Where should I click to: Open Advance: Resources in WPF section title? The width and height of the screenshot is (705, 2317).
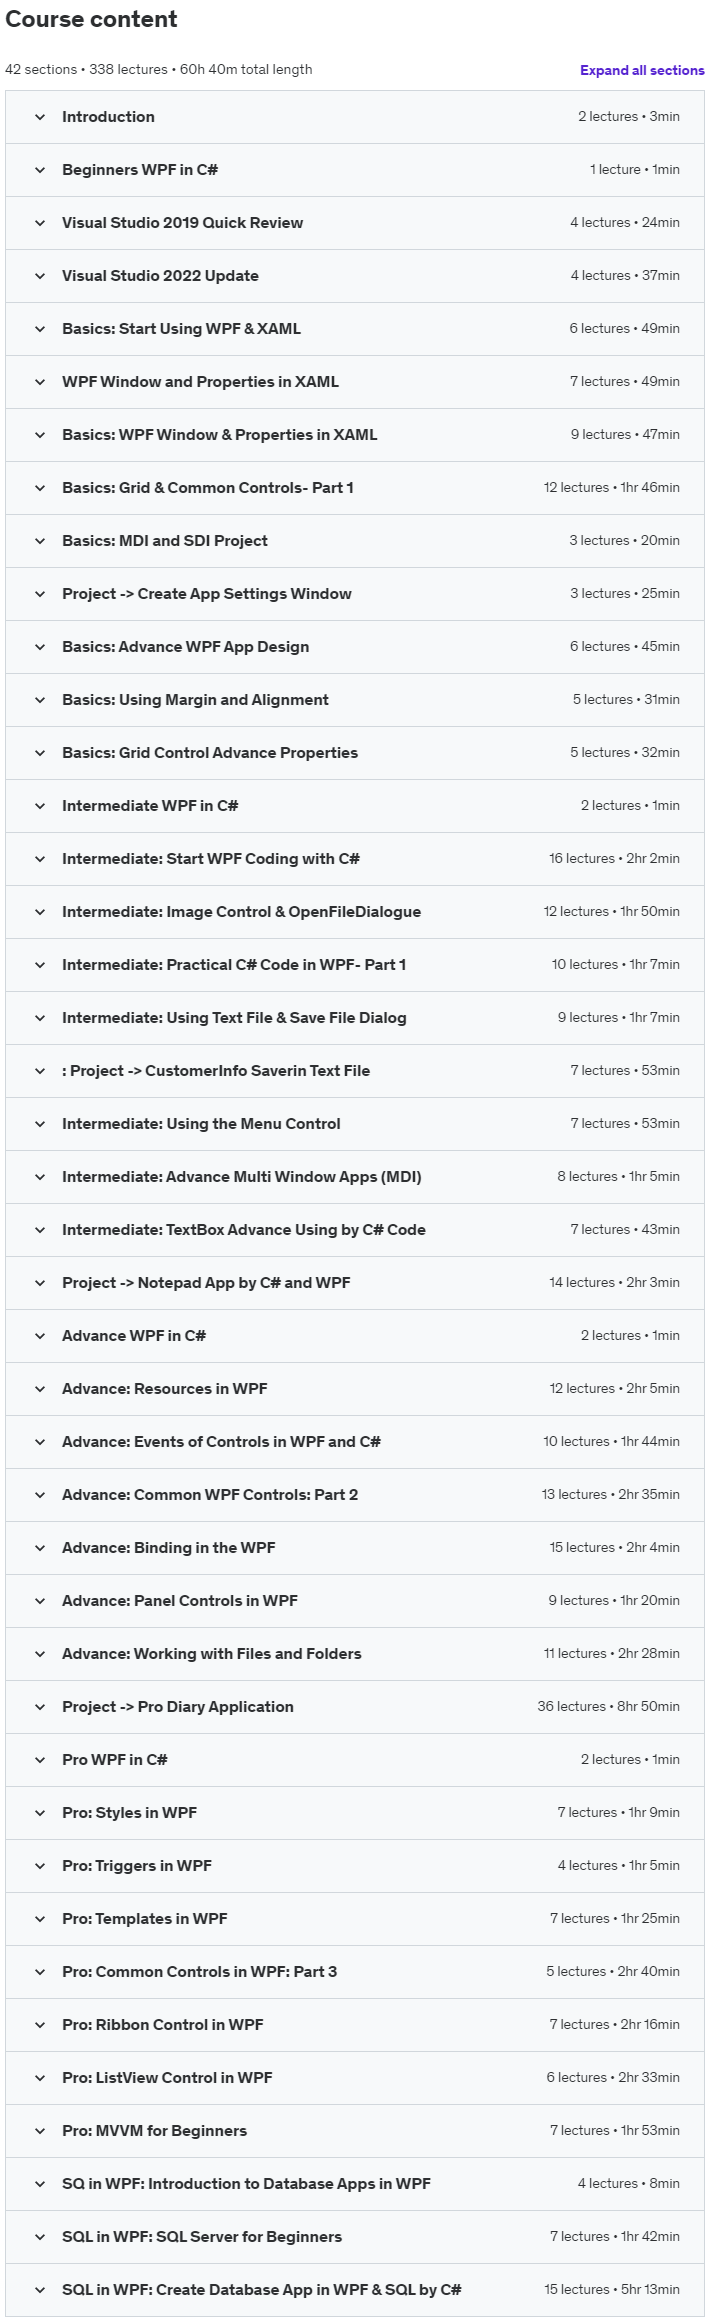pyautogui.click(x=165, y=1389)
